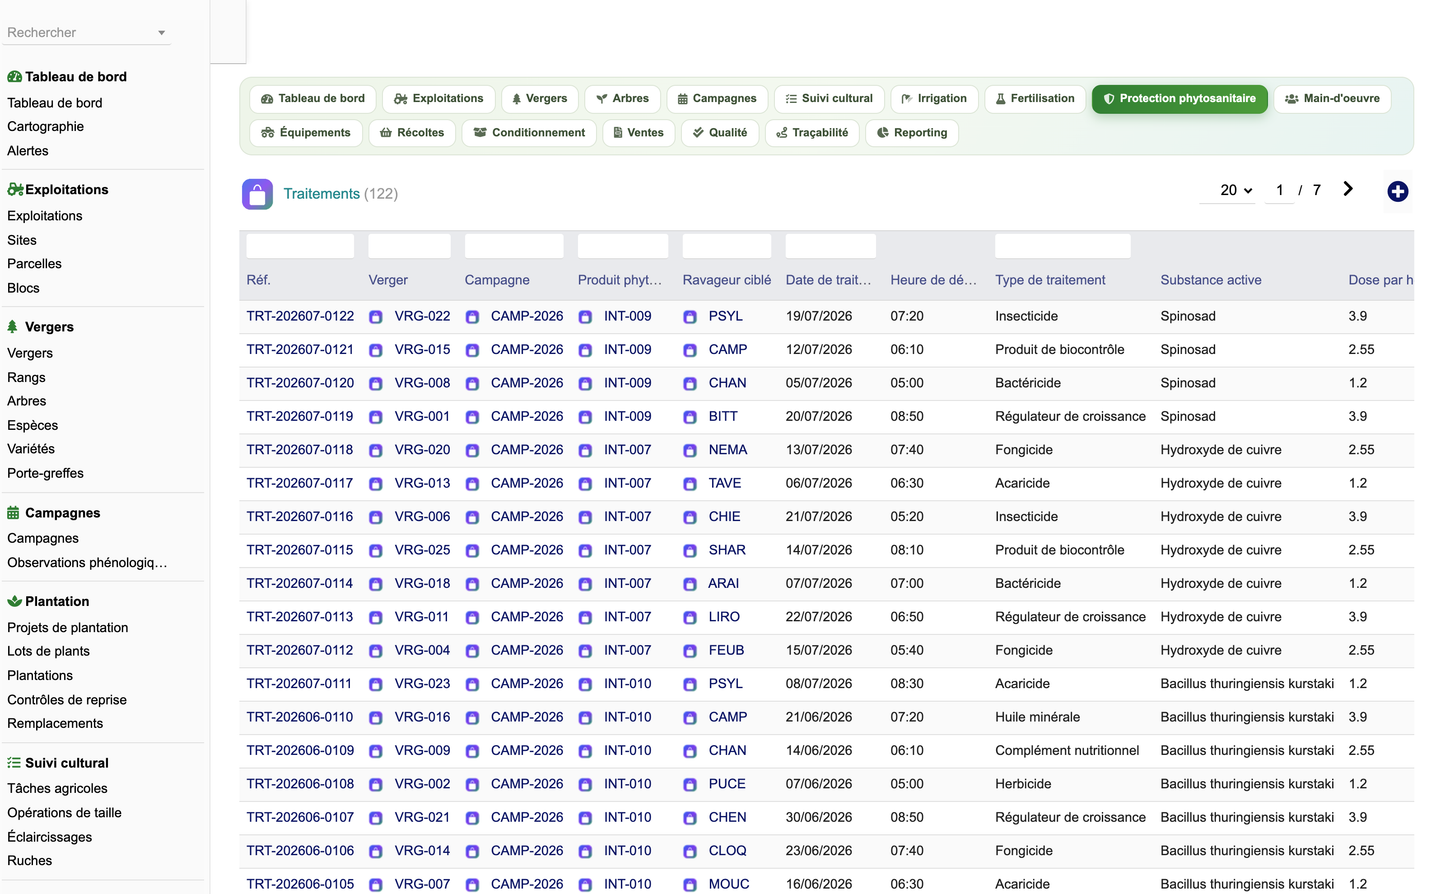Click the Réf. column filter field
Viewport: 1445px width, 894px height.
click(300, 246)
